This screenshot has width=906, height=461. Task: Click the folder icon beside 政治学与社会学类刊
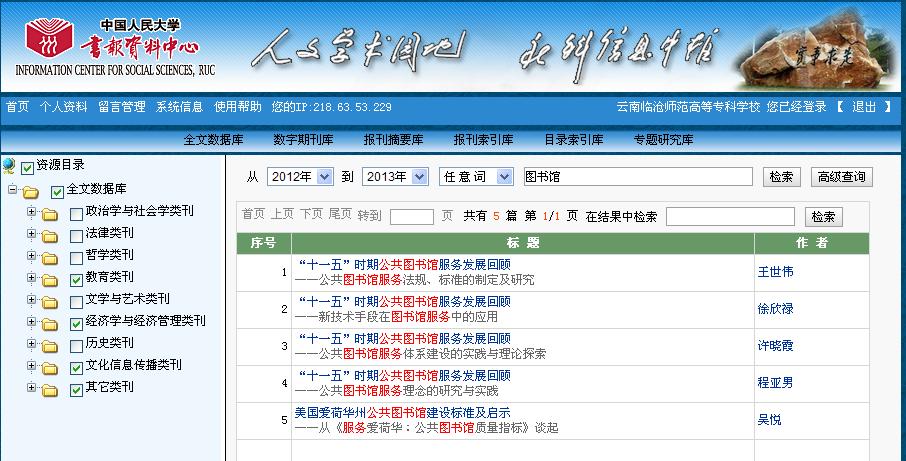coord(50,212)
